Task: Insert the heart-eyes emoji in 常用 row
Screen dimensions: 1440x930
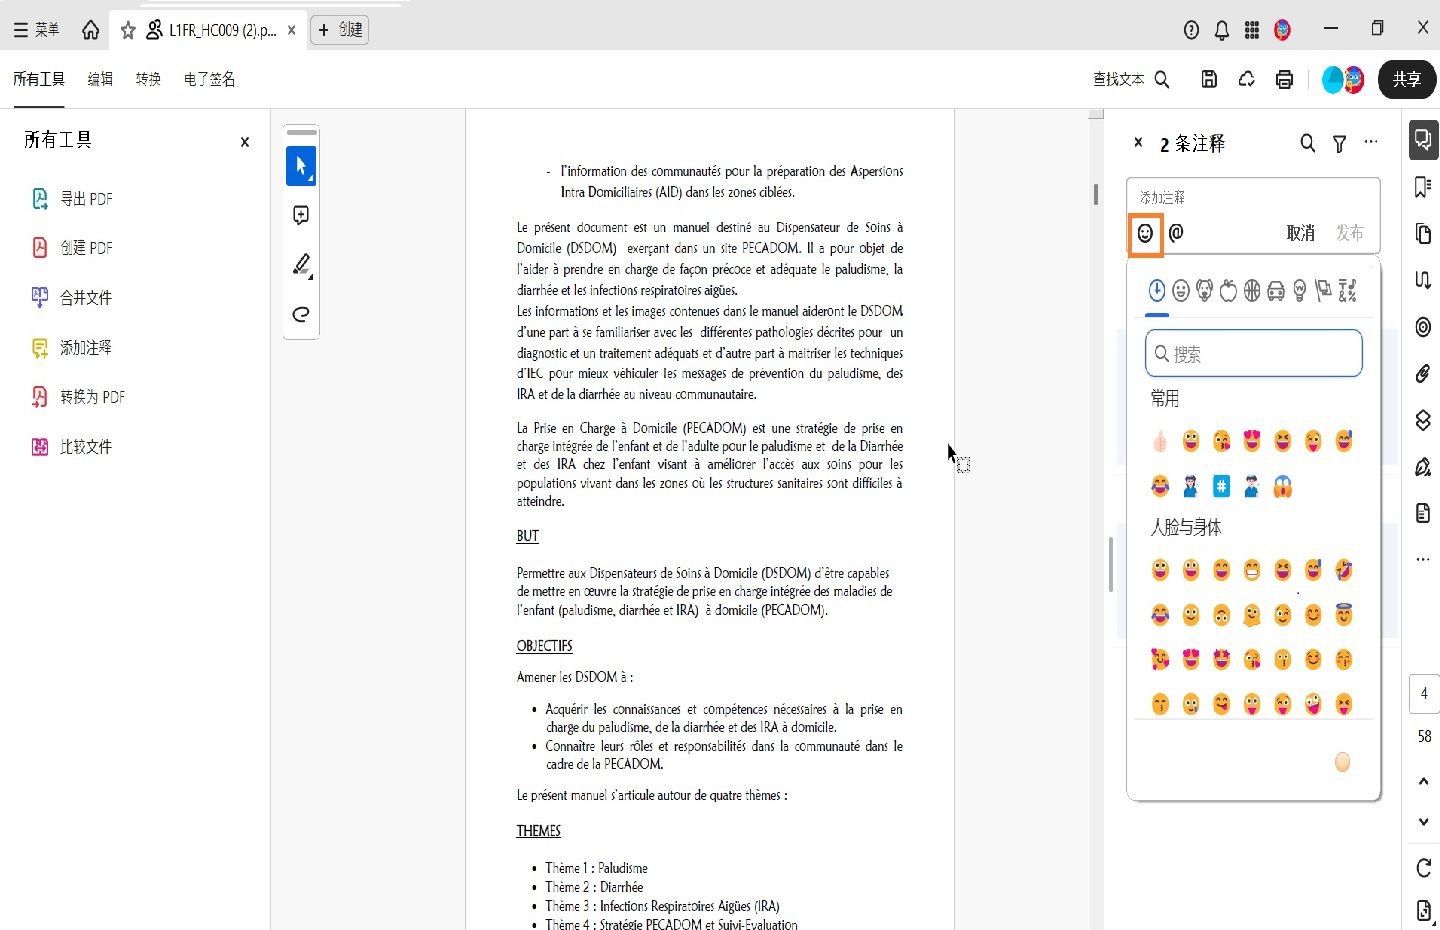Action: [1252, 441]
